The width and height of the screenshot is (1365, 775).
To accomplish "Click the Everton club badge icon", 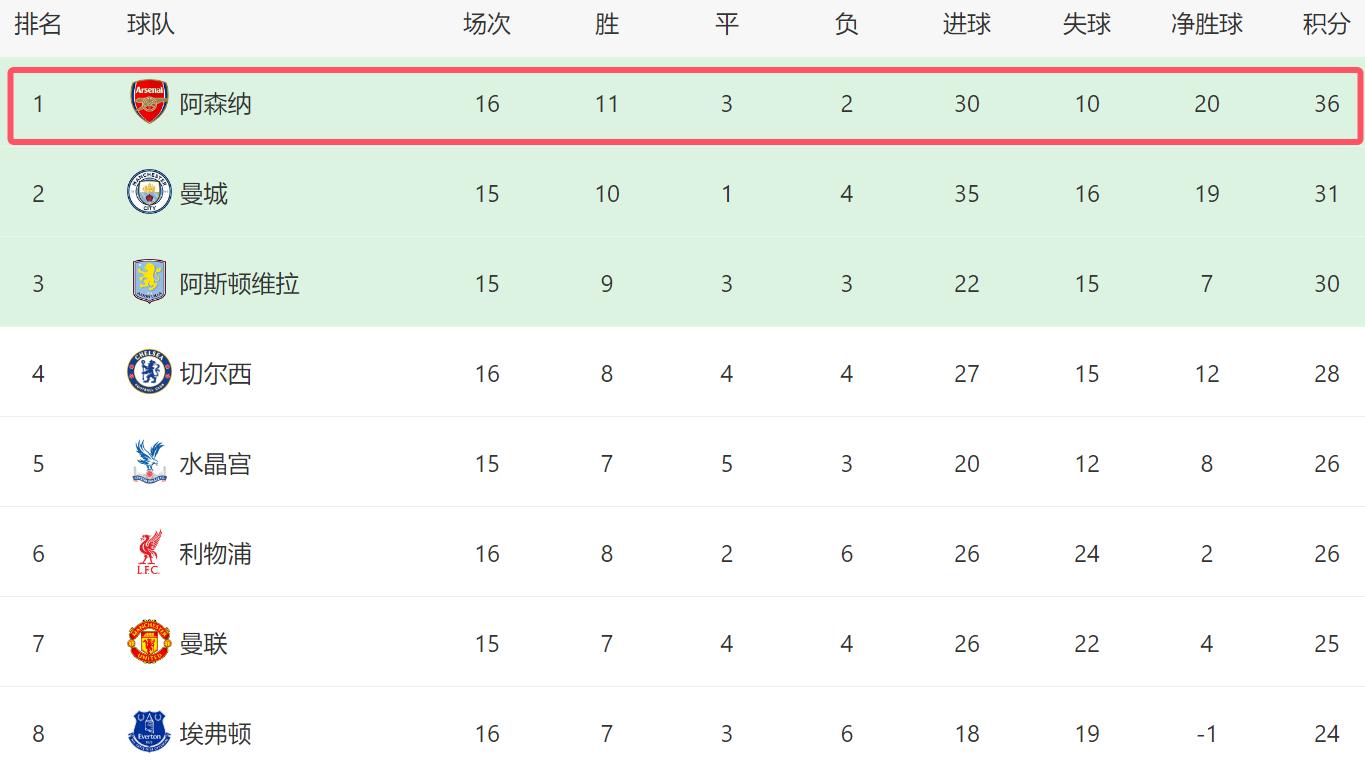I will (x=150, y=732).
